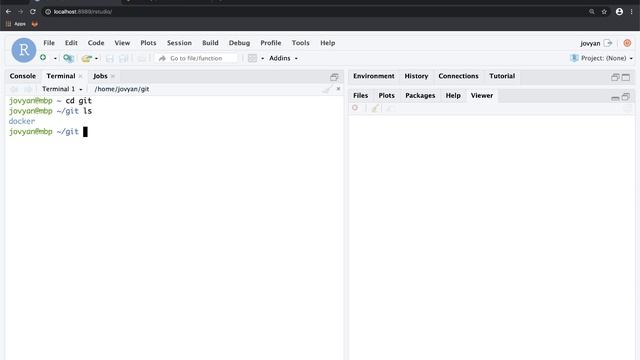Viewport: 640px width, 360px height.
Task: Switch to the Console tab
Action: [22, 76]
